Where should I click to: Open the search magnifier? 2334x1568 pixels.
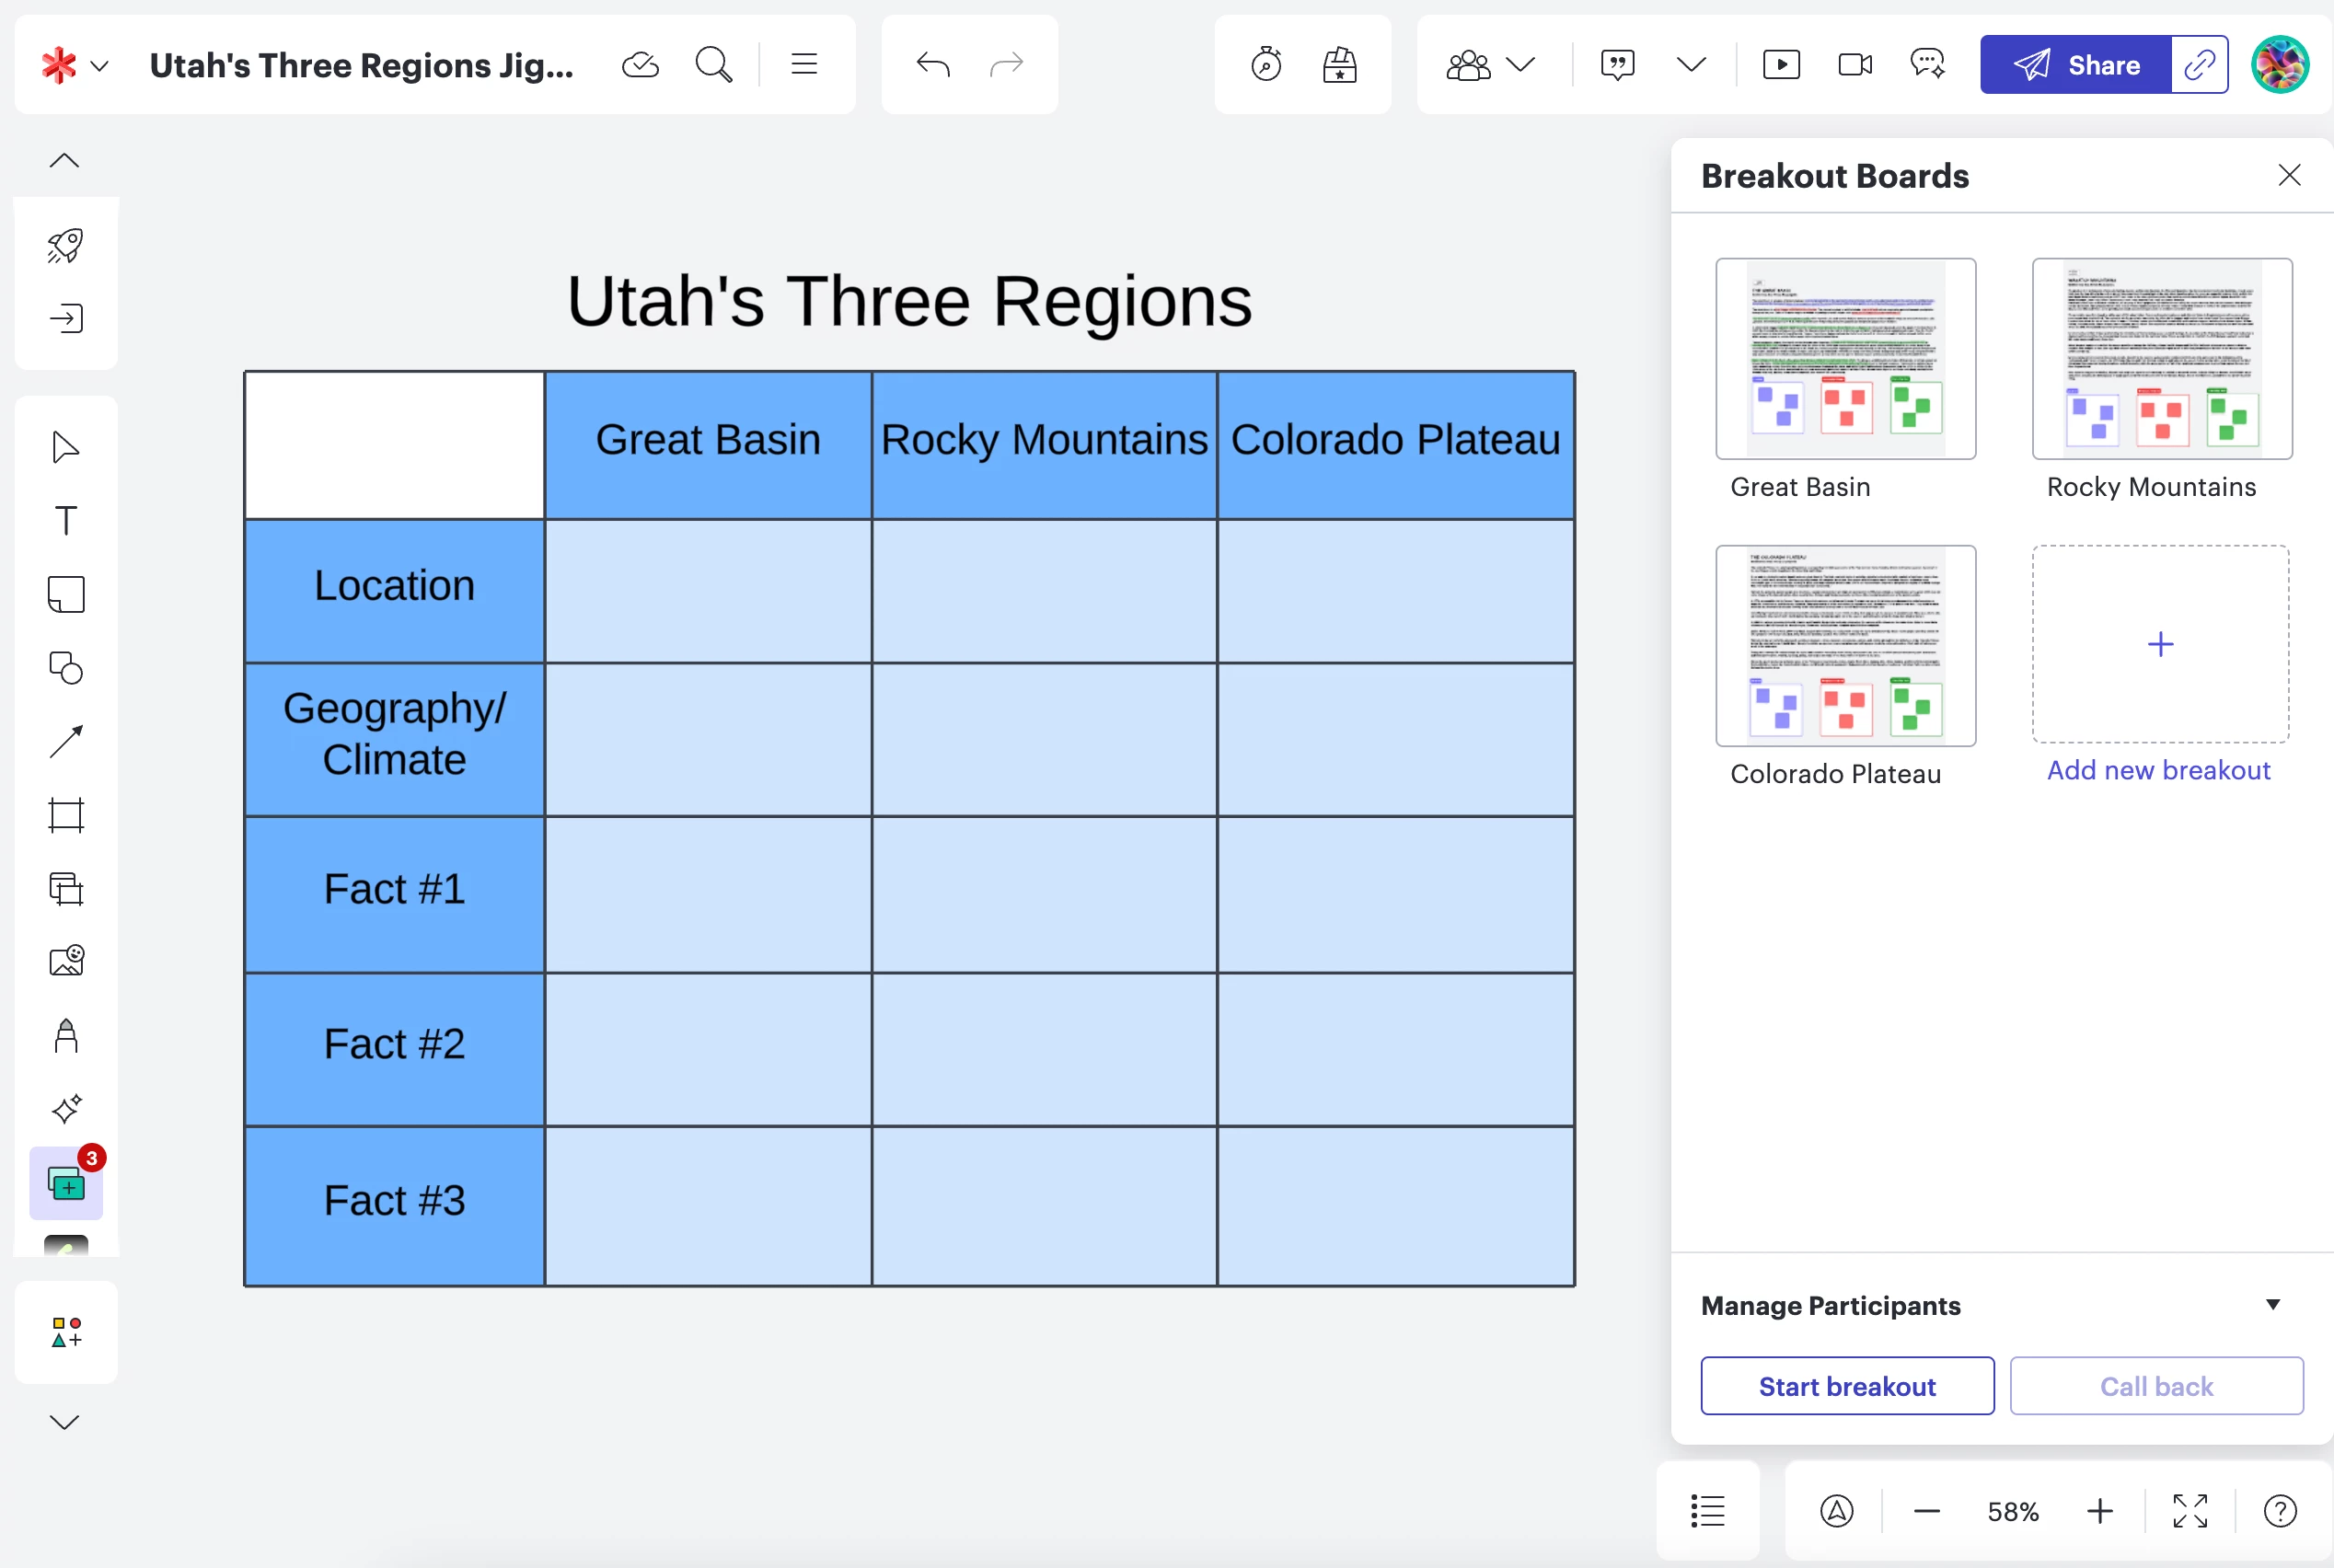point(713,65)
